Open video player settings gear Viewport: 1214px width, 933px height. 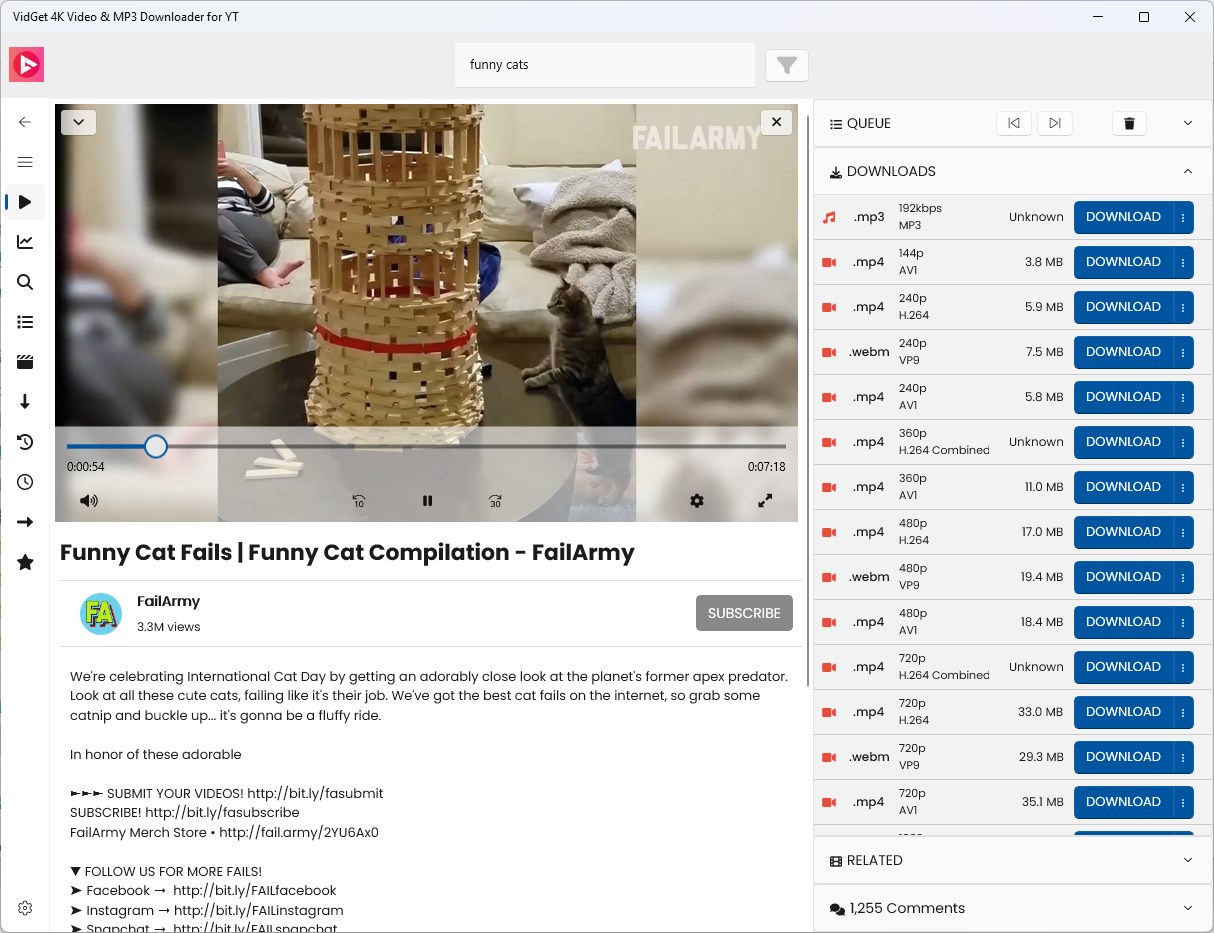click(697, 501)
